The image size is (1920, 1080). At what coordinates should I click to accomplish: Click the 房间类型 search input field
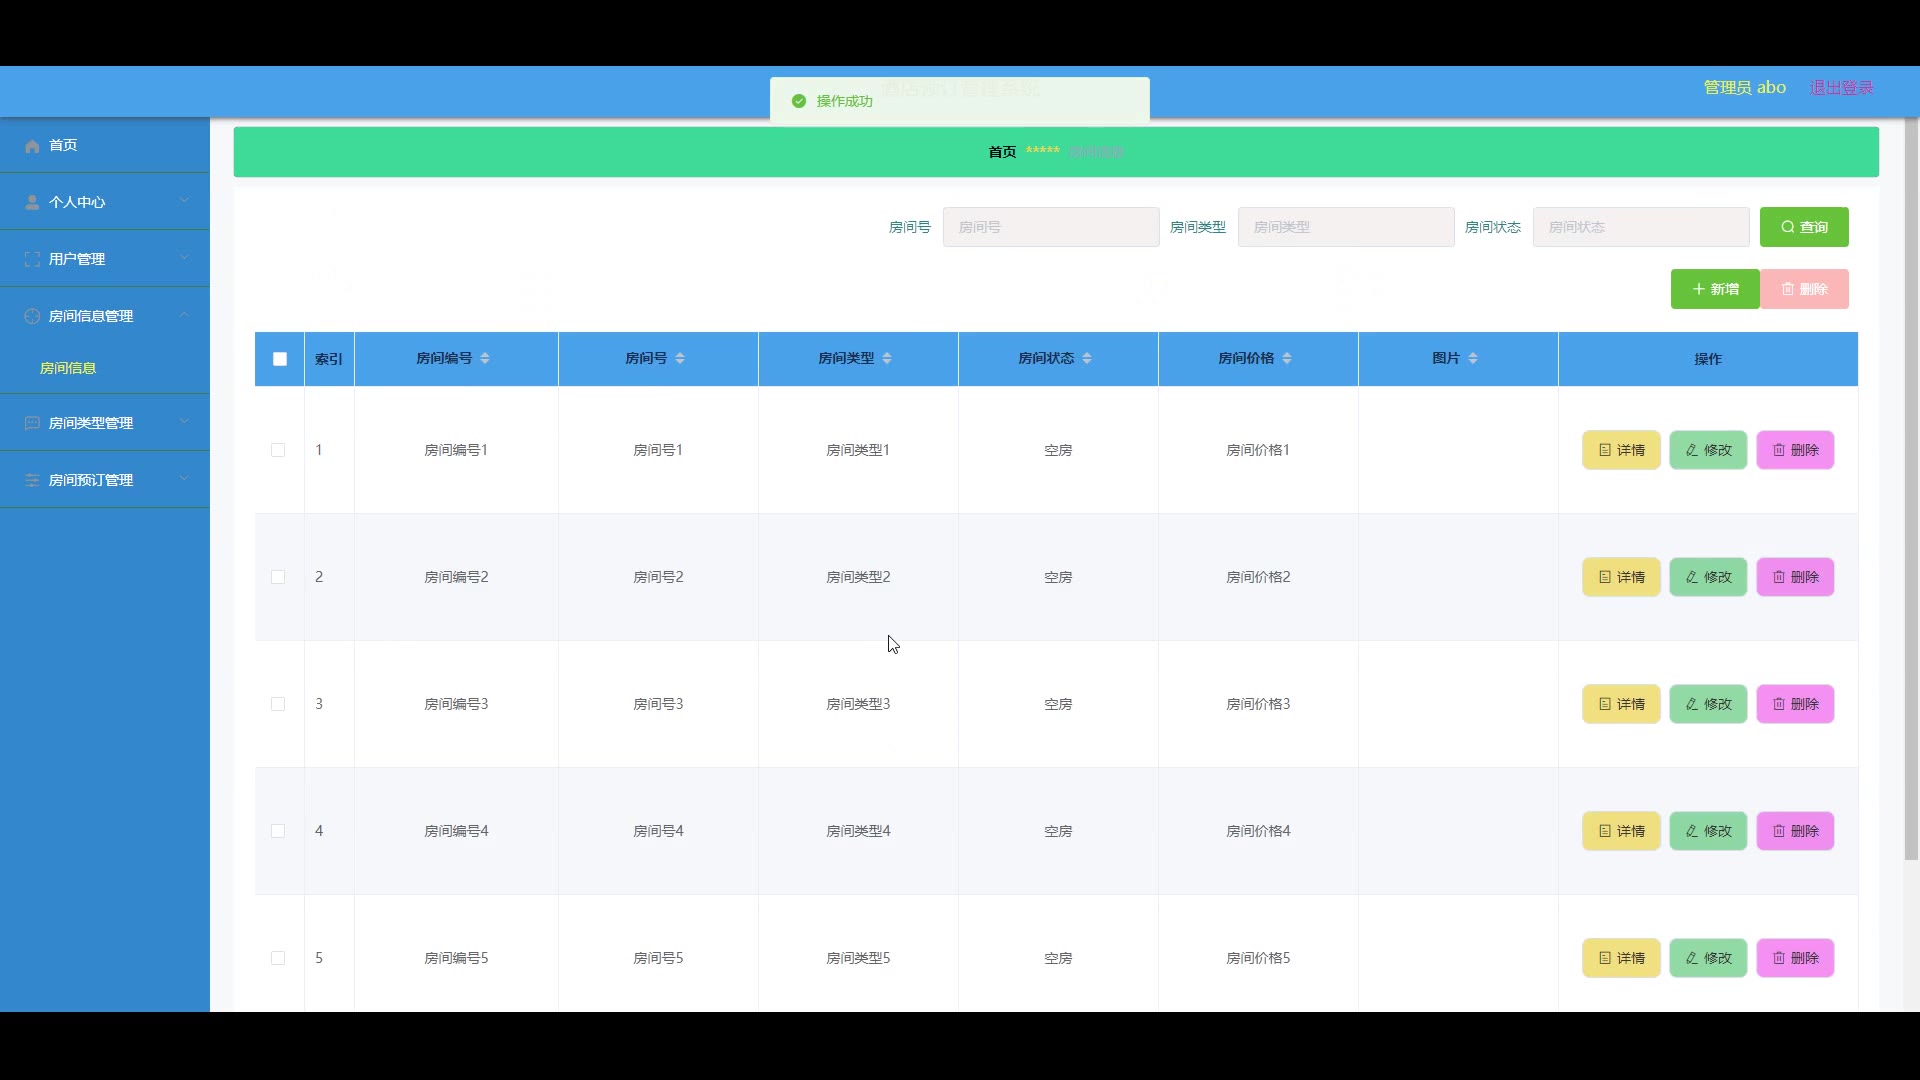tap(1345, 228)
